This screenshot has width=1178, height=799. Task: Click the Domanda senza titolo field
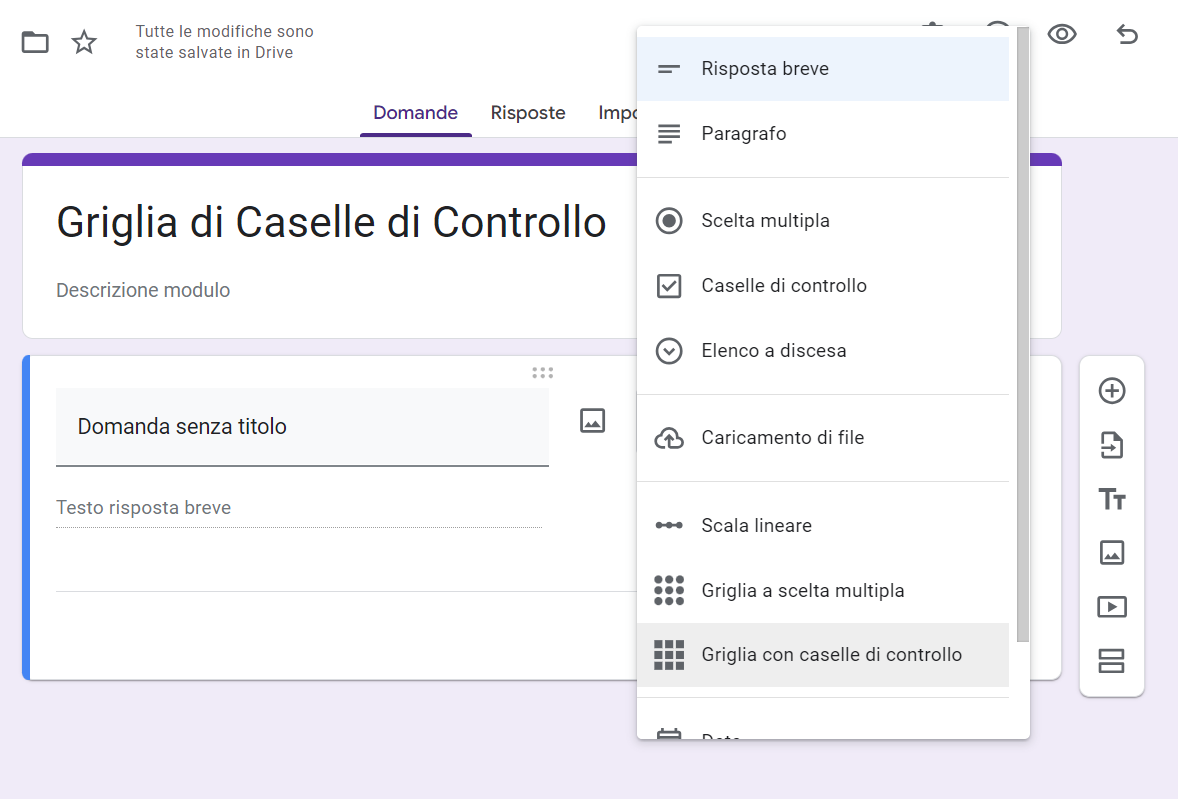[302, 427]
